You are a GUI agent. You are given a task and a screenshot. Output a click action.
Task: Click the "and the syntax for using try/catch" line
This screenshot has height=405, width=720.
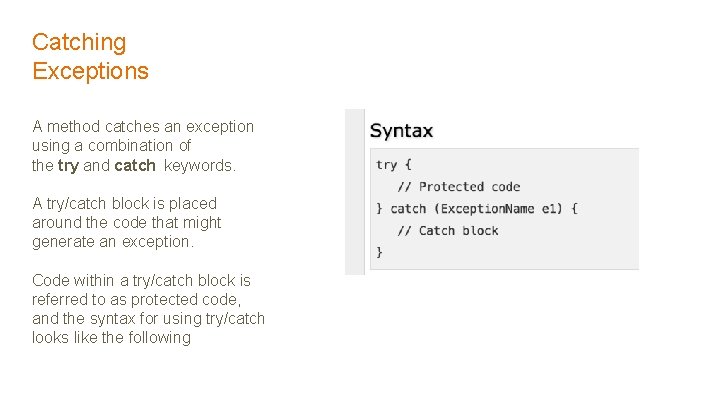pos(148,318)
